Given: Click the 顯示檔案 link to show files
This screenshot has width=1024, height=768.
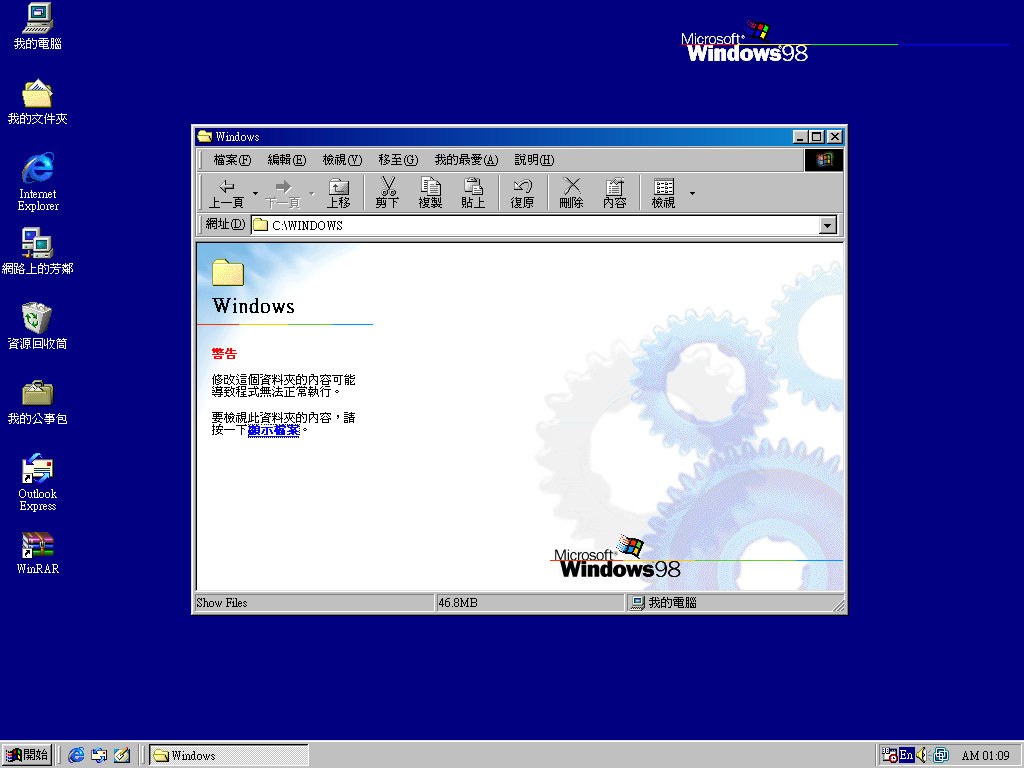Looking at the screenshot, I should coord(274,430).
